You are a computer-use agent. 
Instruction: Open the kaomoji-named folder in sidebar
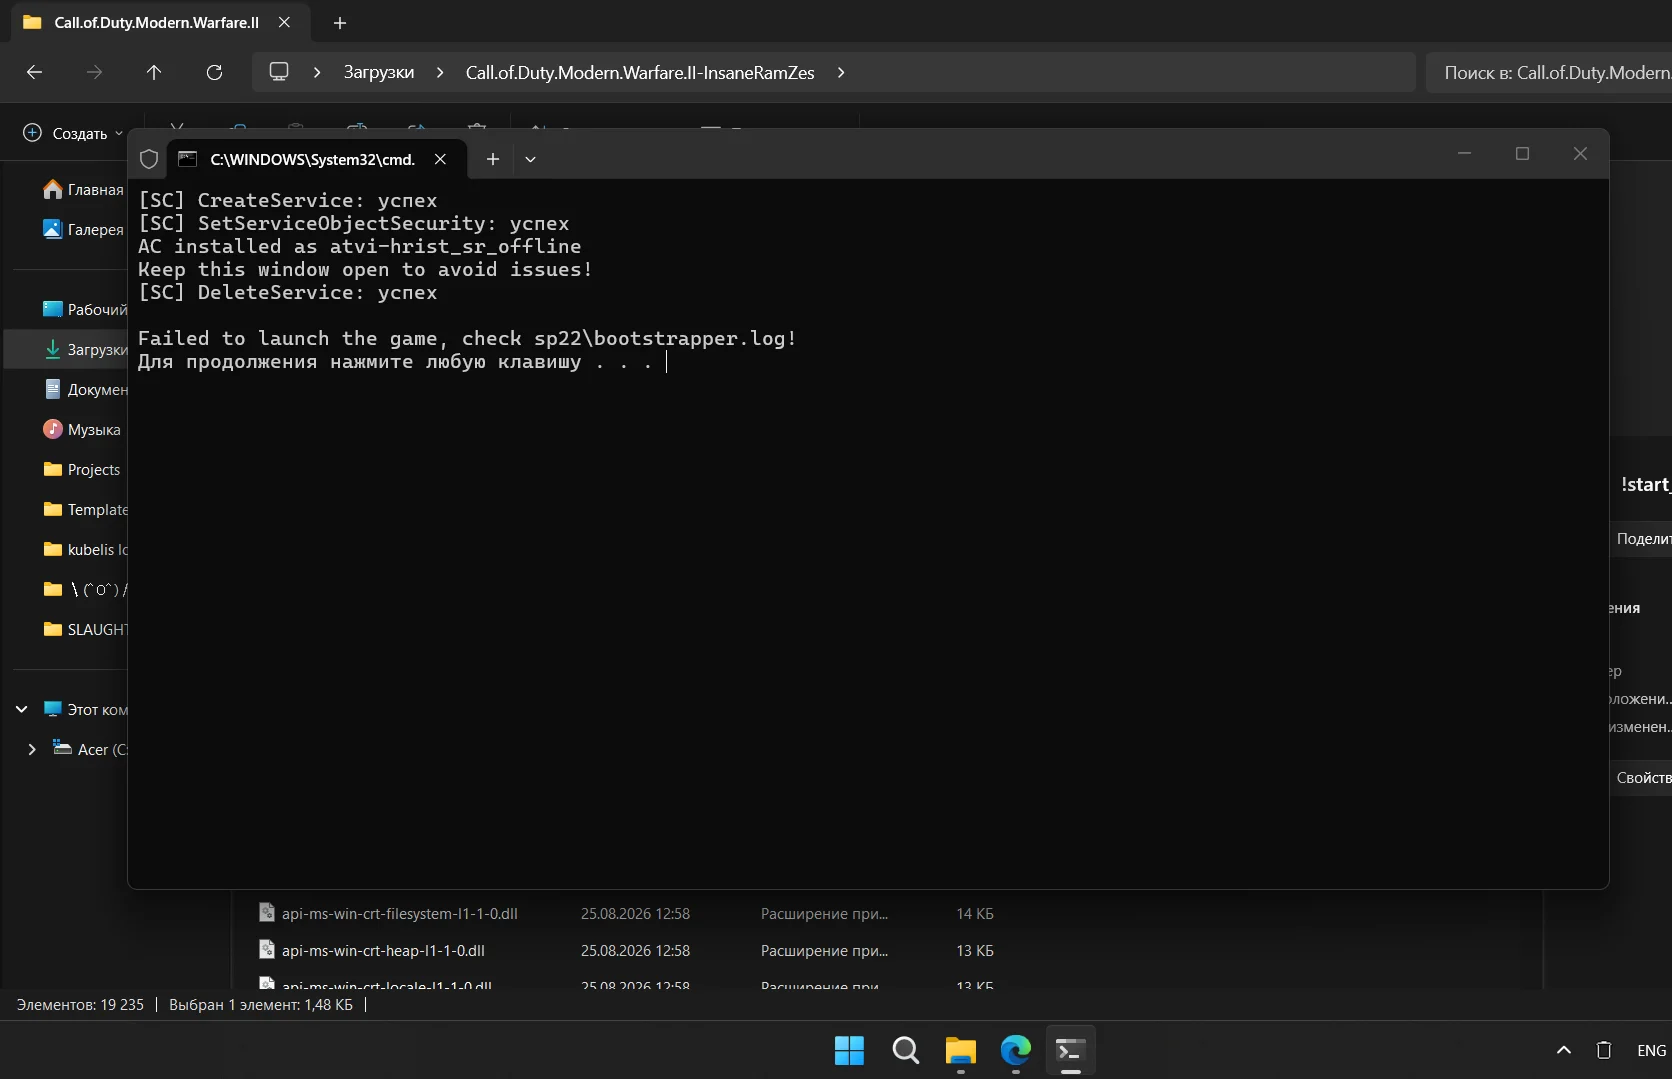point(84,589)
